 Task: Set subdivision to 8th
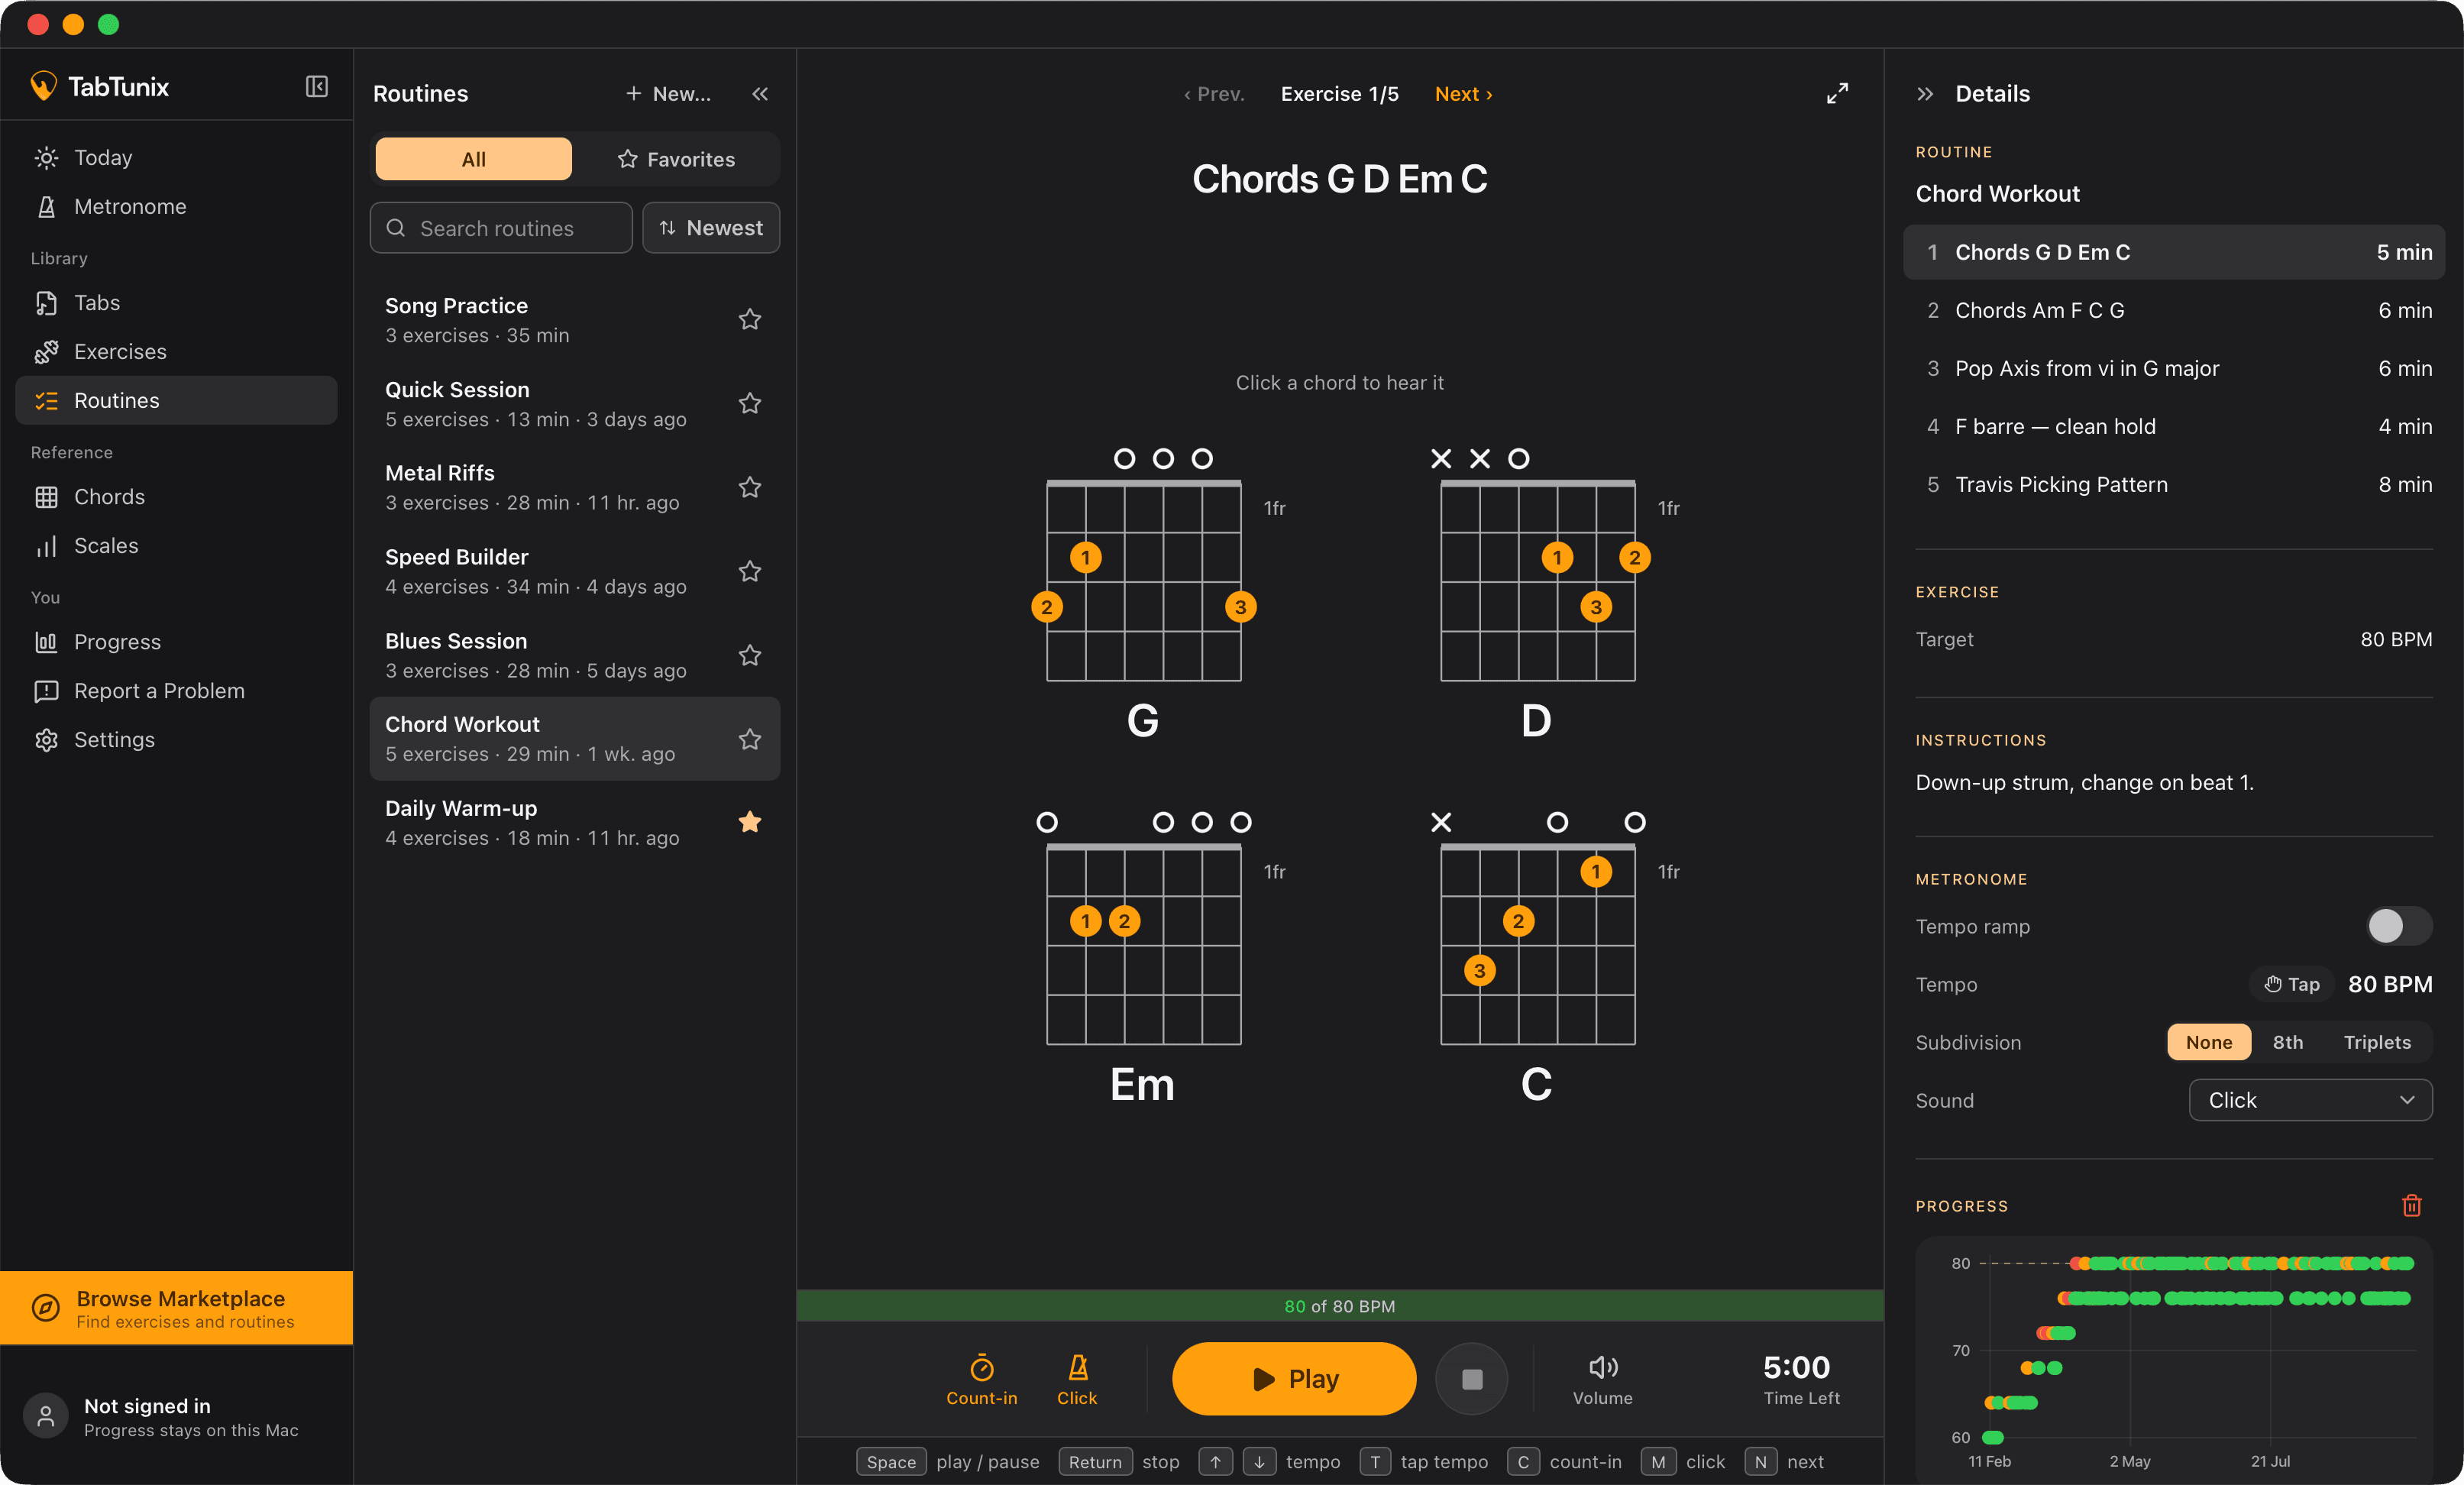pos(2287,1042)
